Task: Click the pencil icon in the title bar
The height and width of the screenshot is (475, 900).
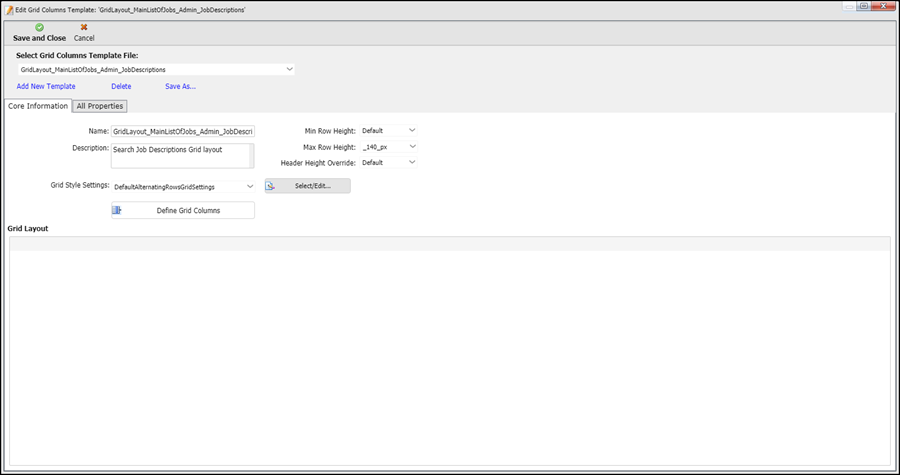Action: click(x=9, y=8)
